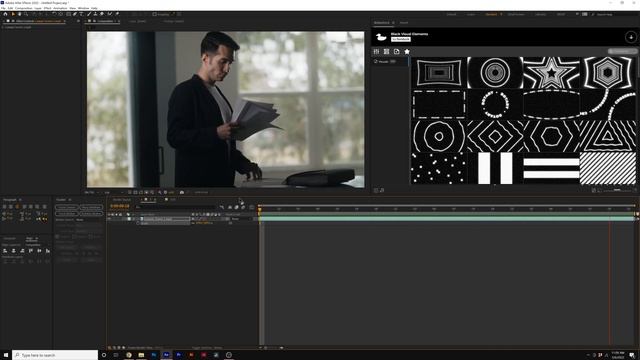Select the Rectangle shape tool
Image resolution: width=640 pixels, height=360 pixels.
click(68, 14)
